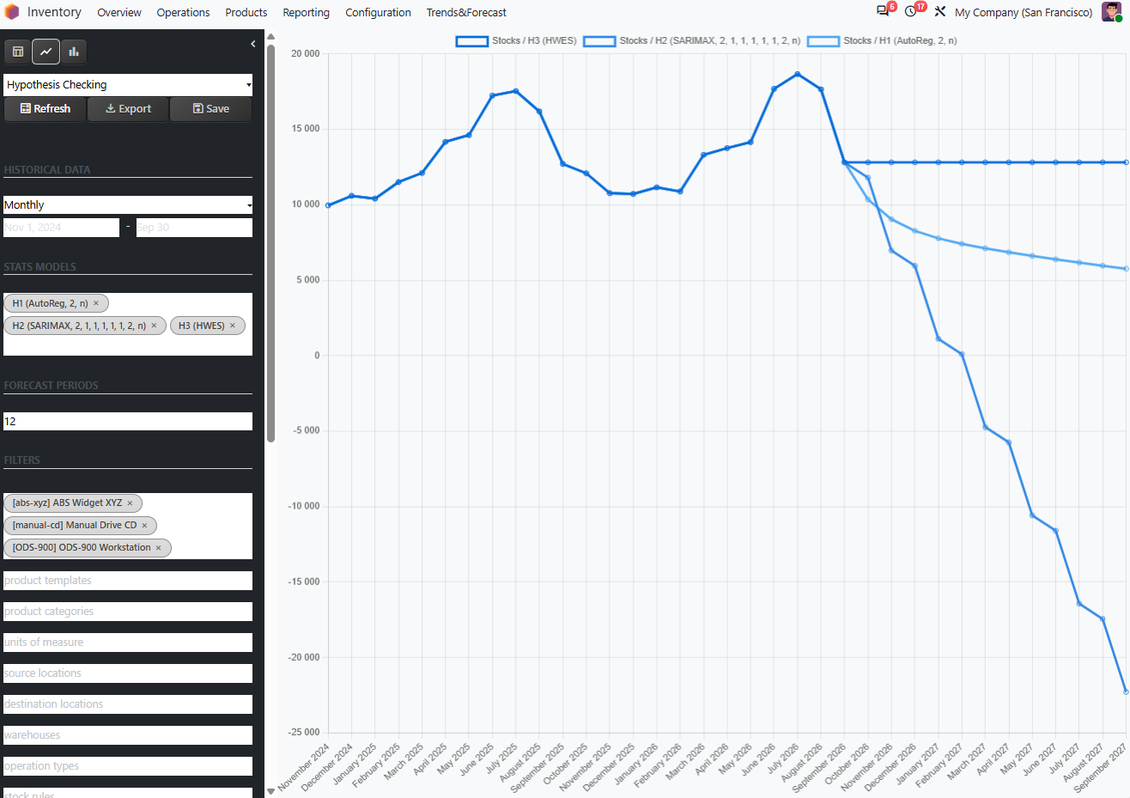Click the My Company (San Francisco) switcher
The width and height of the screenshot is (1130, 798).
[x=1023, y=12]
